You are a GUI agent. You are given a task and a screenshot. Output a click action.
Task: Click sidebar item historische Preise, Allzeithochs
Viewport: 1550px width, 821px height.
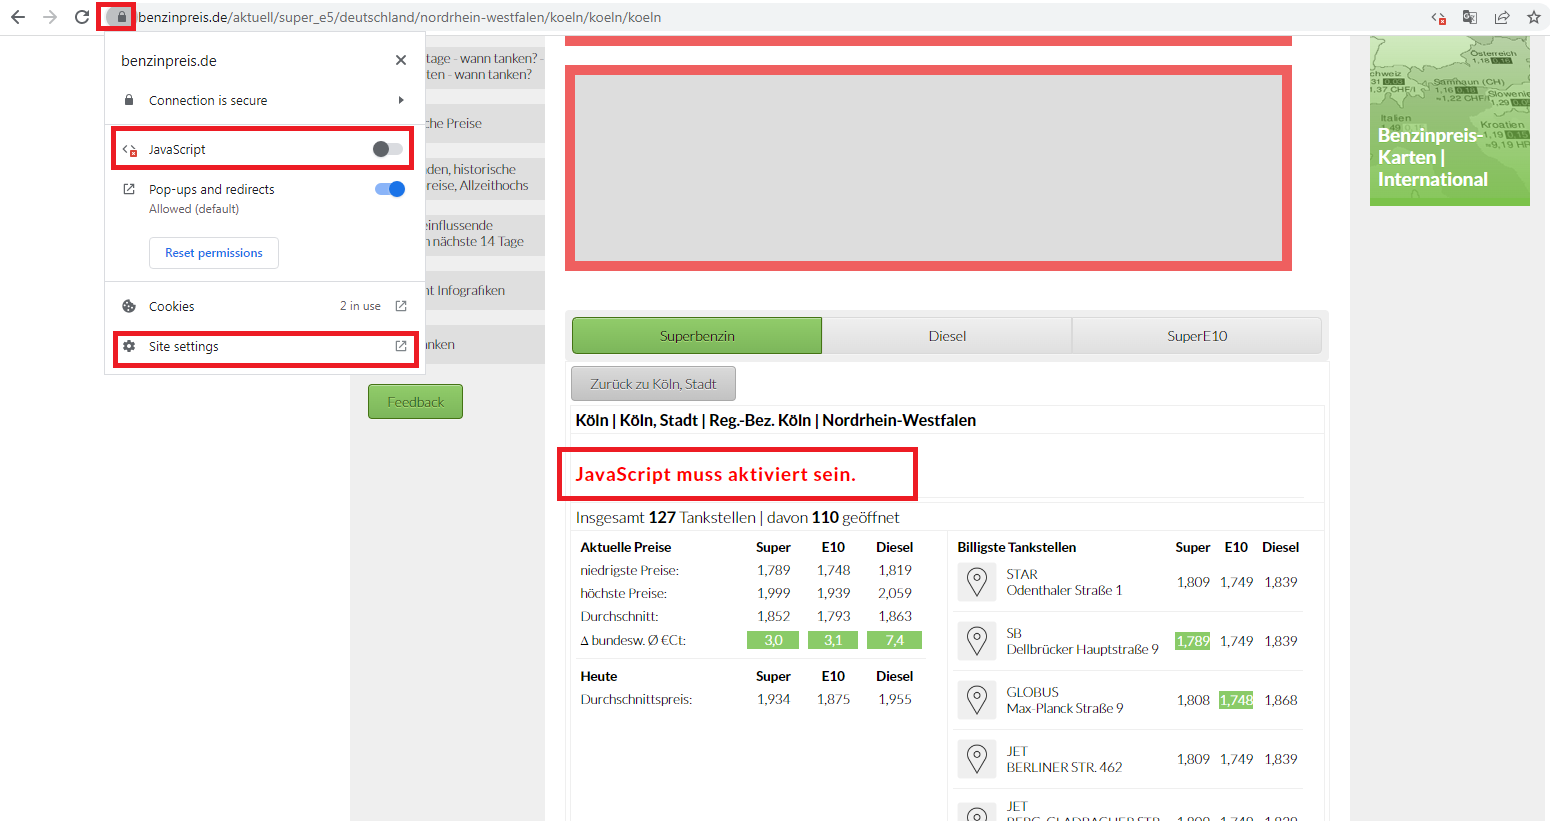(x=485, y=178)
